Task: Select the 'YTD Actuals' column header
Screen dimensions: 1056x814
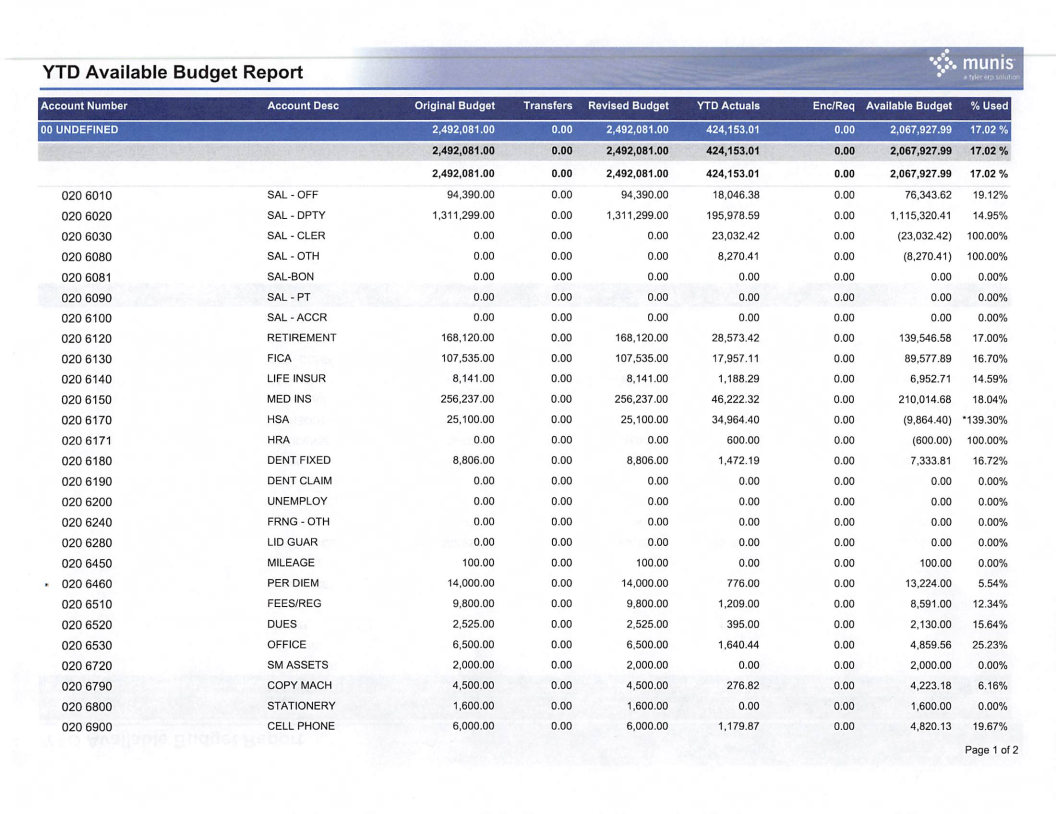Action: [x=728, y=106]
